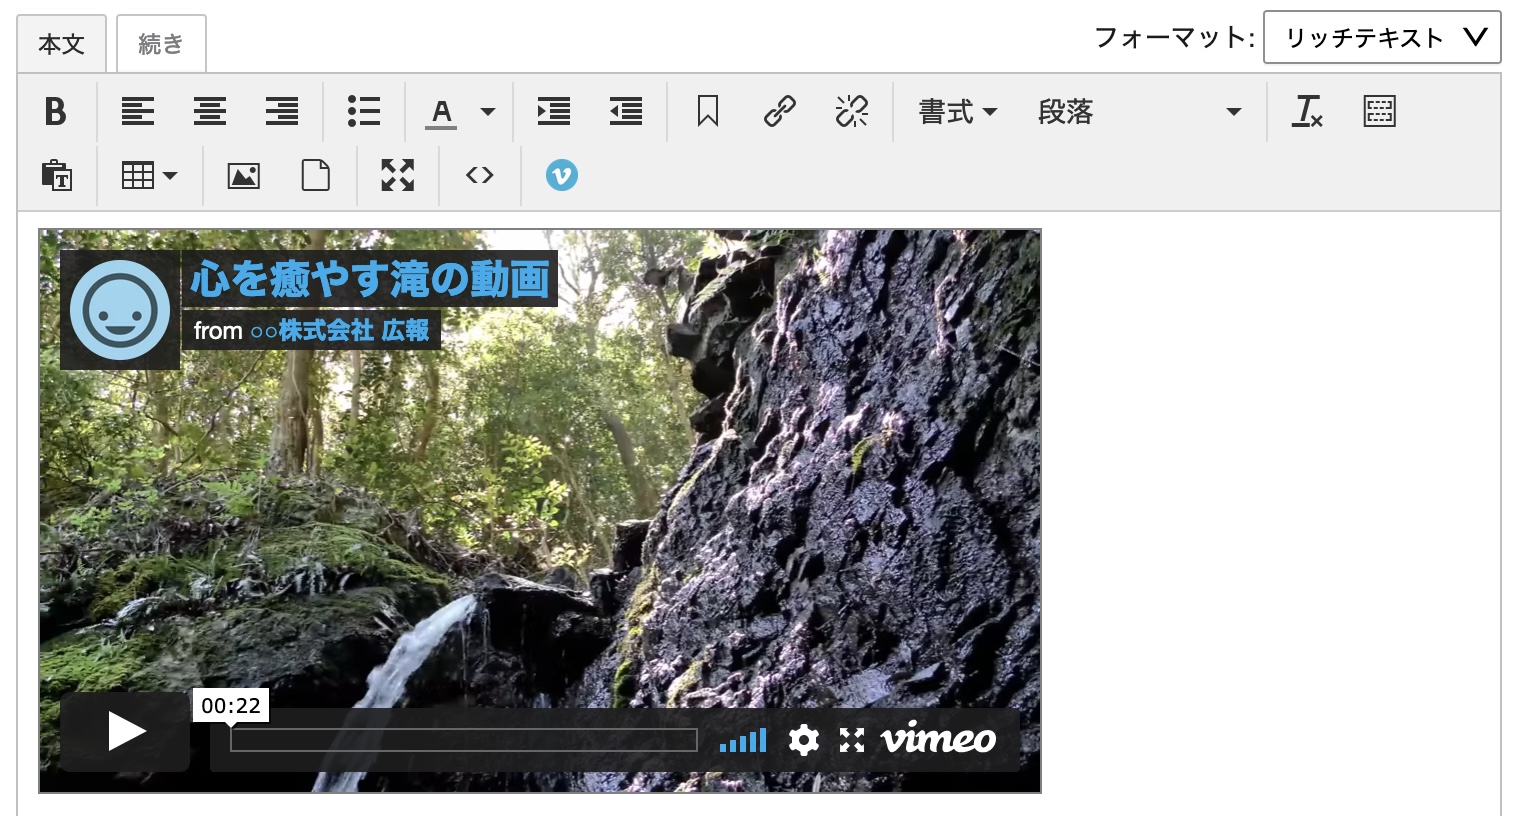Screen dimensions: 1518x816
Task: Insert a file with the document icon
Action: [x=316, y=175]
